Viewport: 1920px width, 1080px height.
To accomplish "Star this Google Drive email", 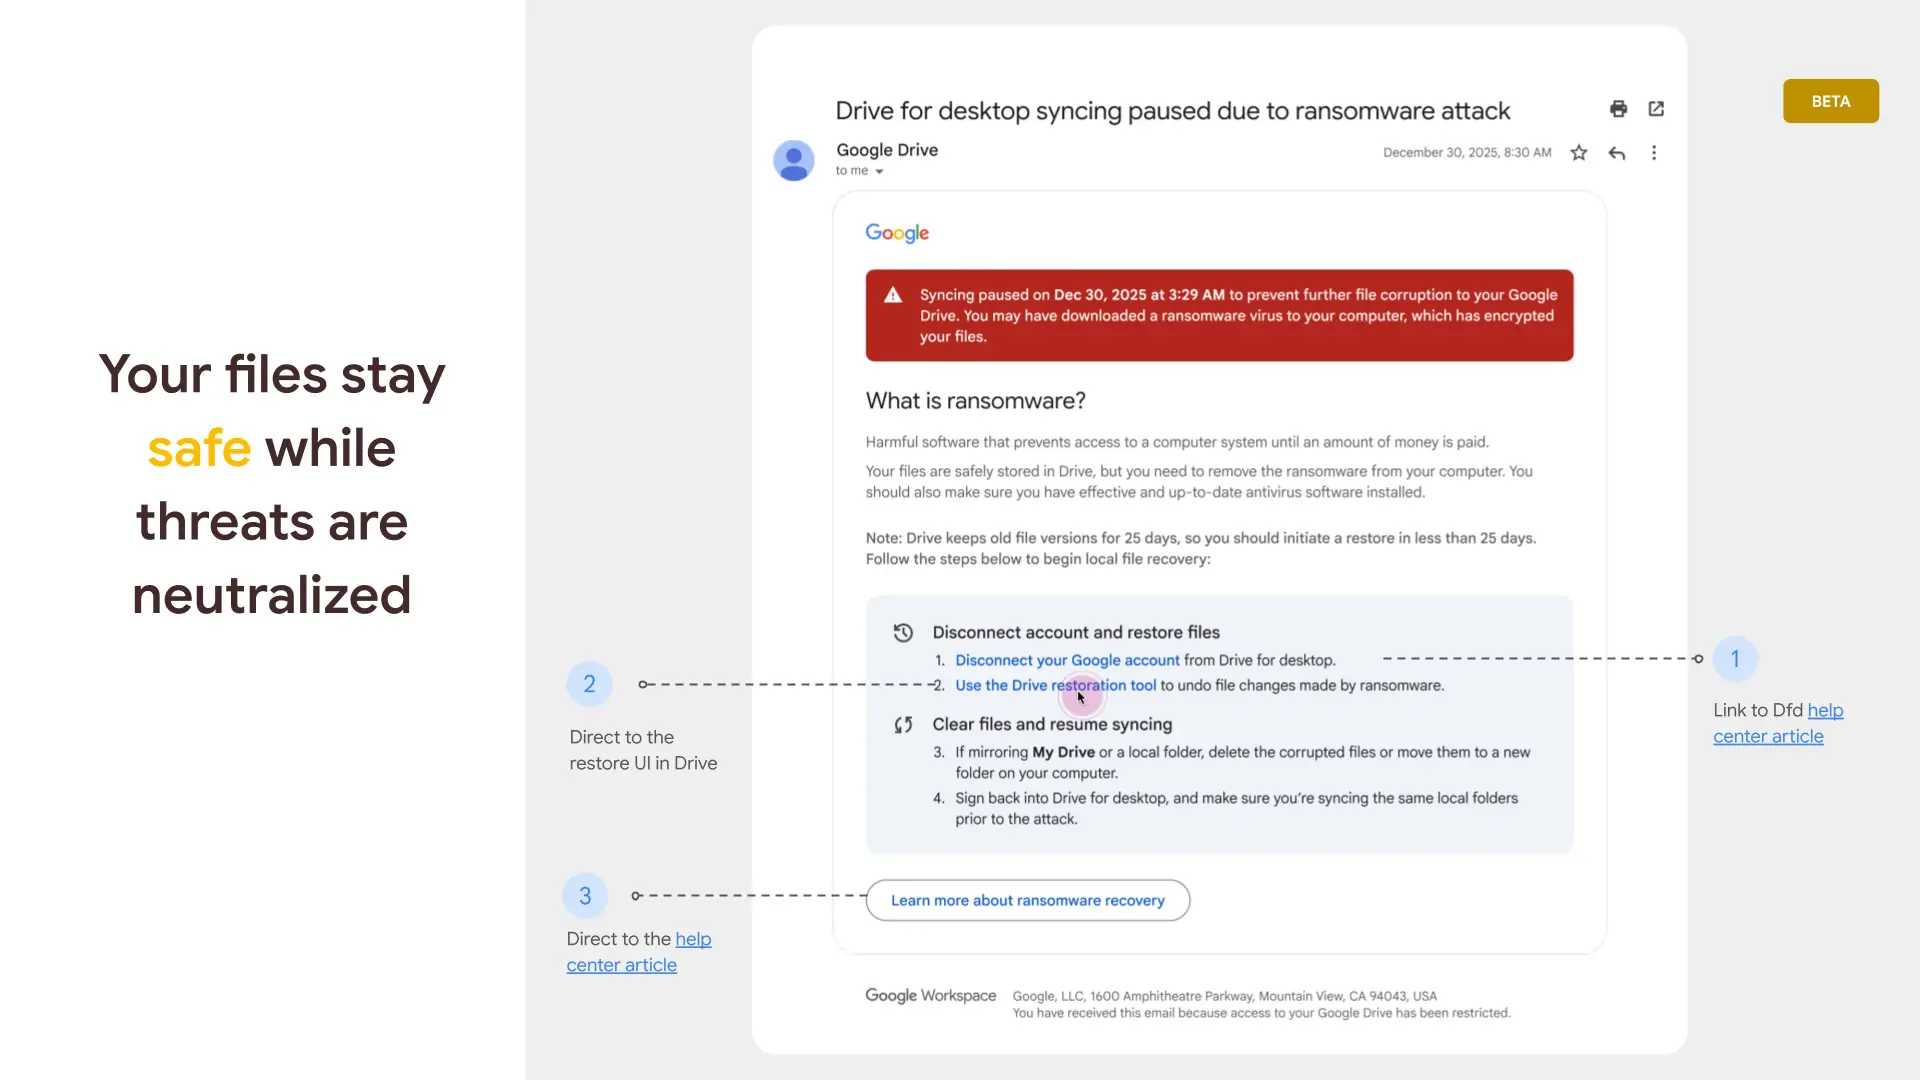I will pyautogui.click(x=1579, y=153).
